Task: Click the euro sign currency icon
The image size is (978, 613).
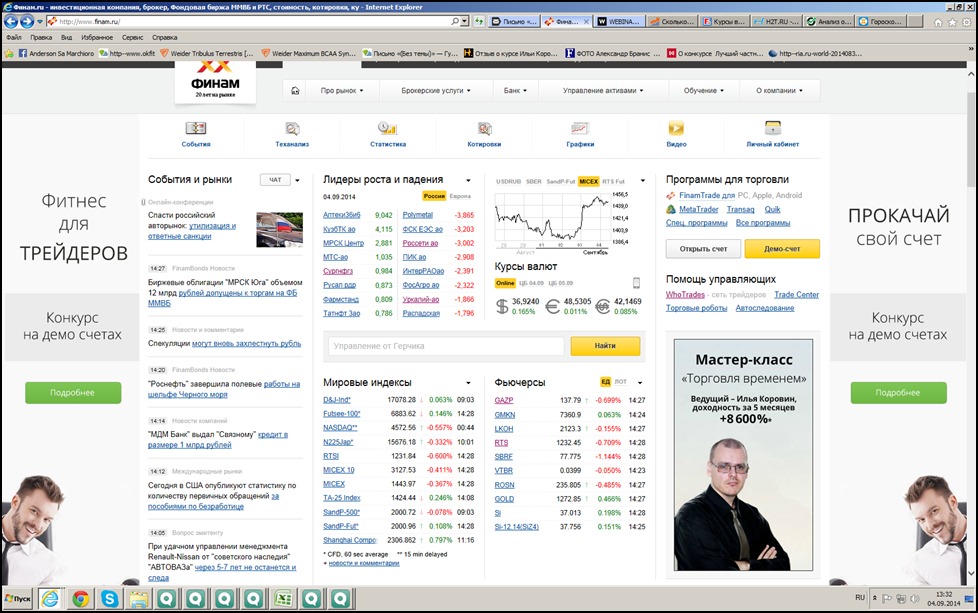Action: pyautogui.click(x=552, y=306)
